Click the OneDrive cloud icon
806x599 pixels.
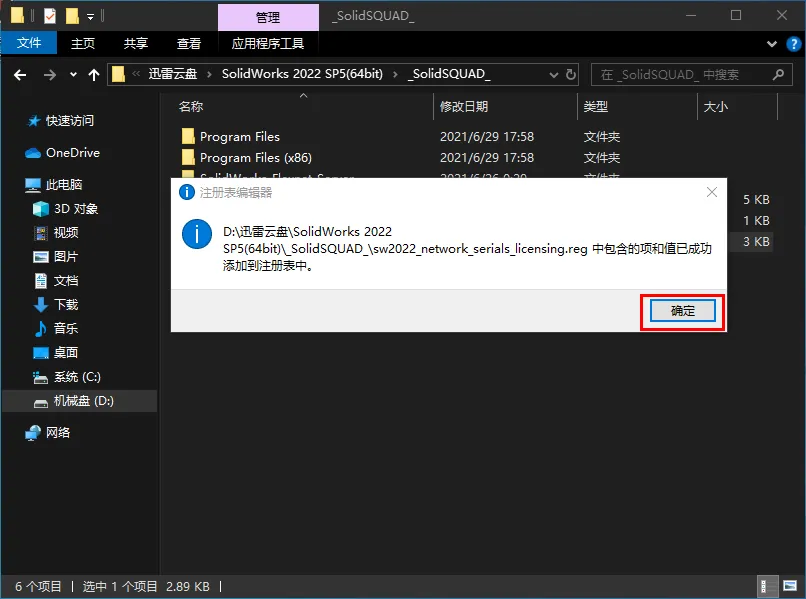pos(33,153)
